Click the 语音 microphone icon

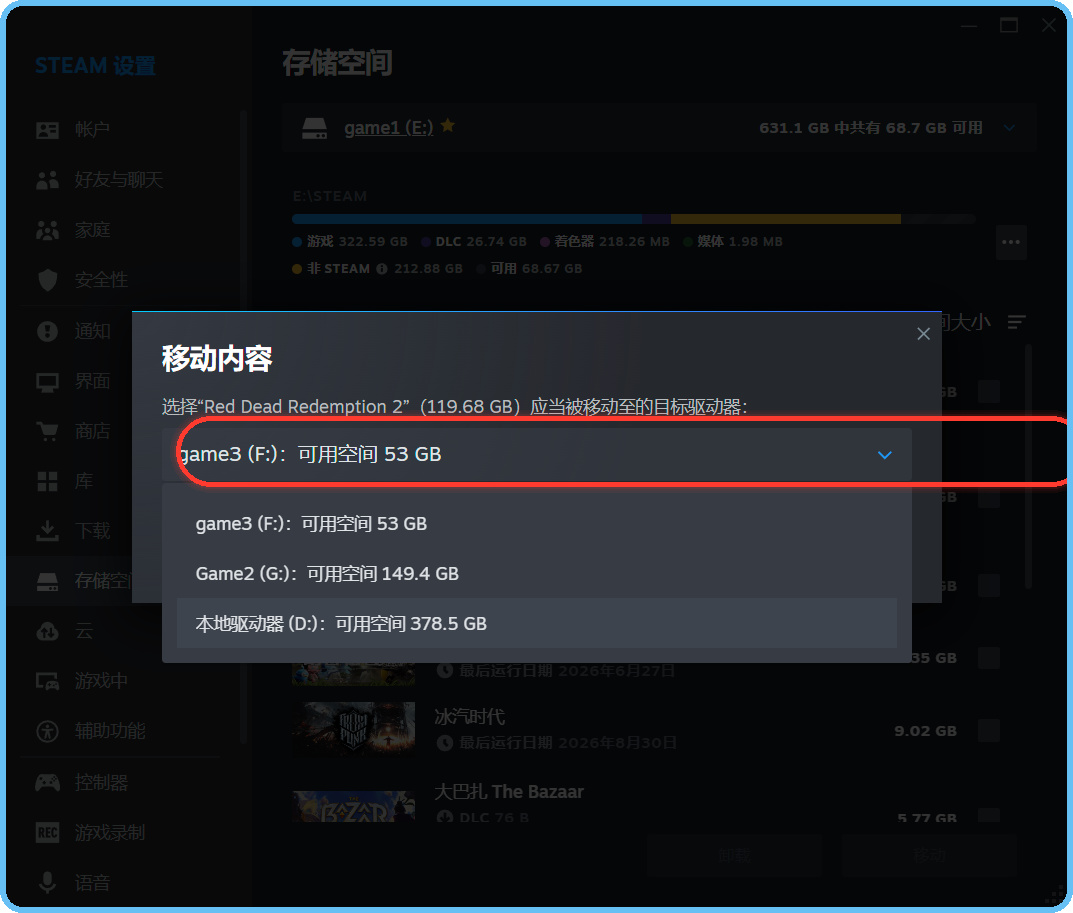[47, 883]
